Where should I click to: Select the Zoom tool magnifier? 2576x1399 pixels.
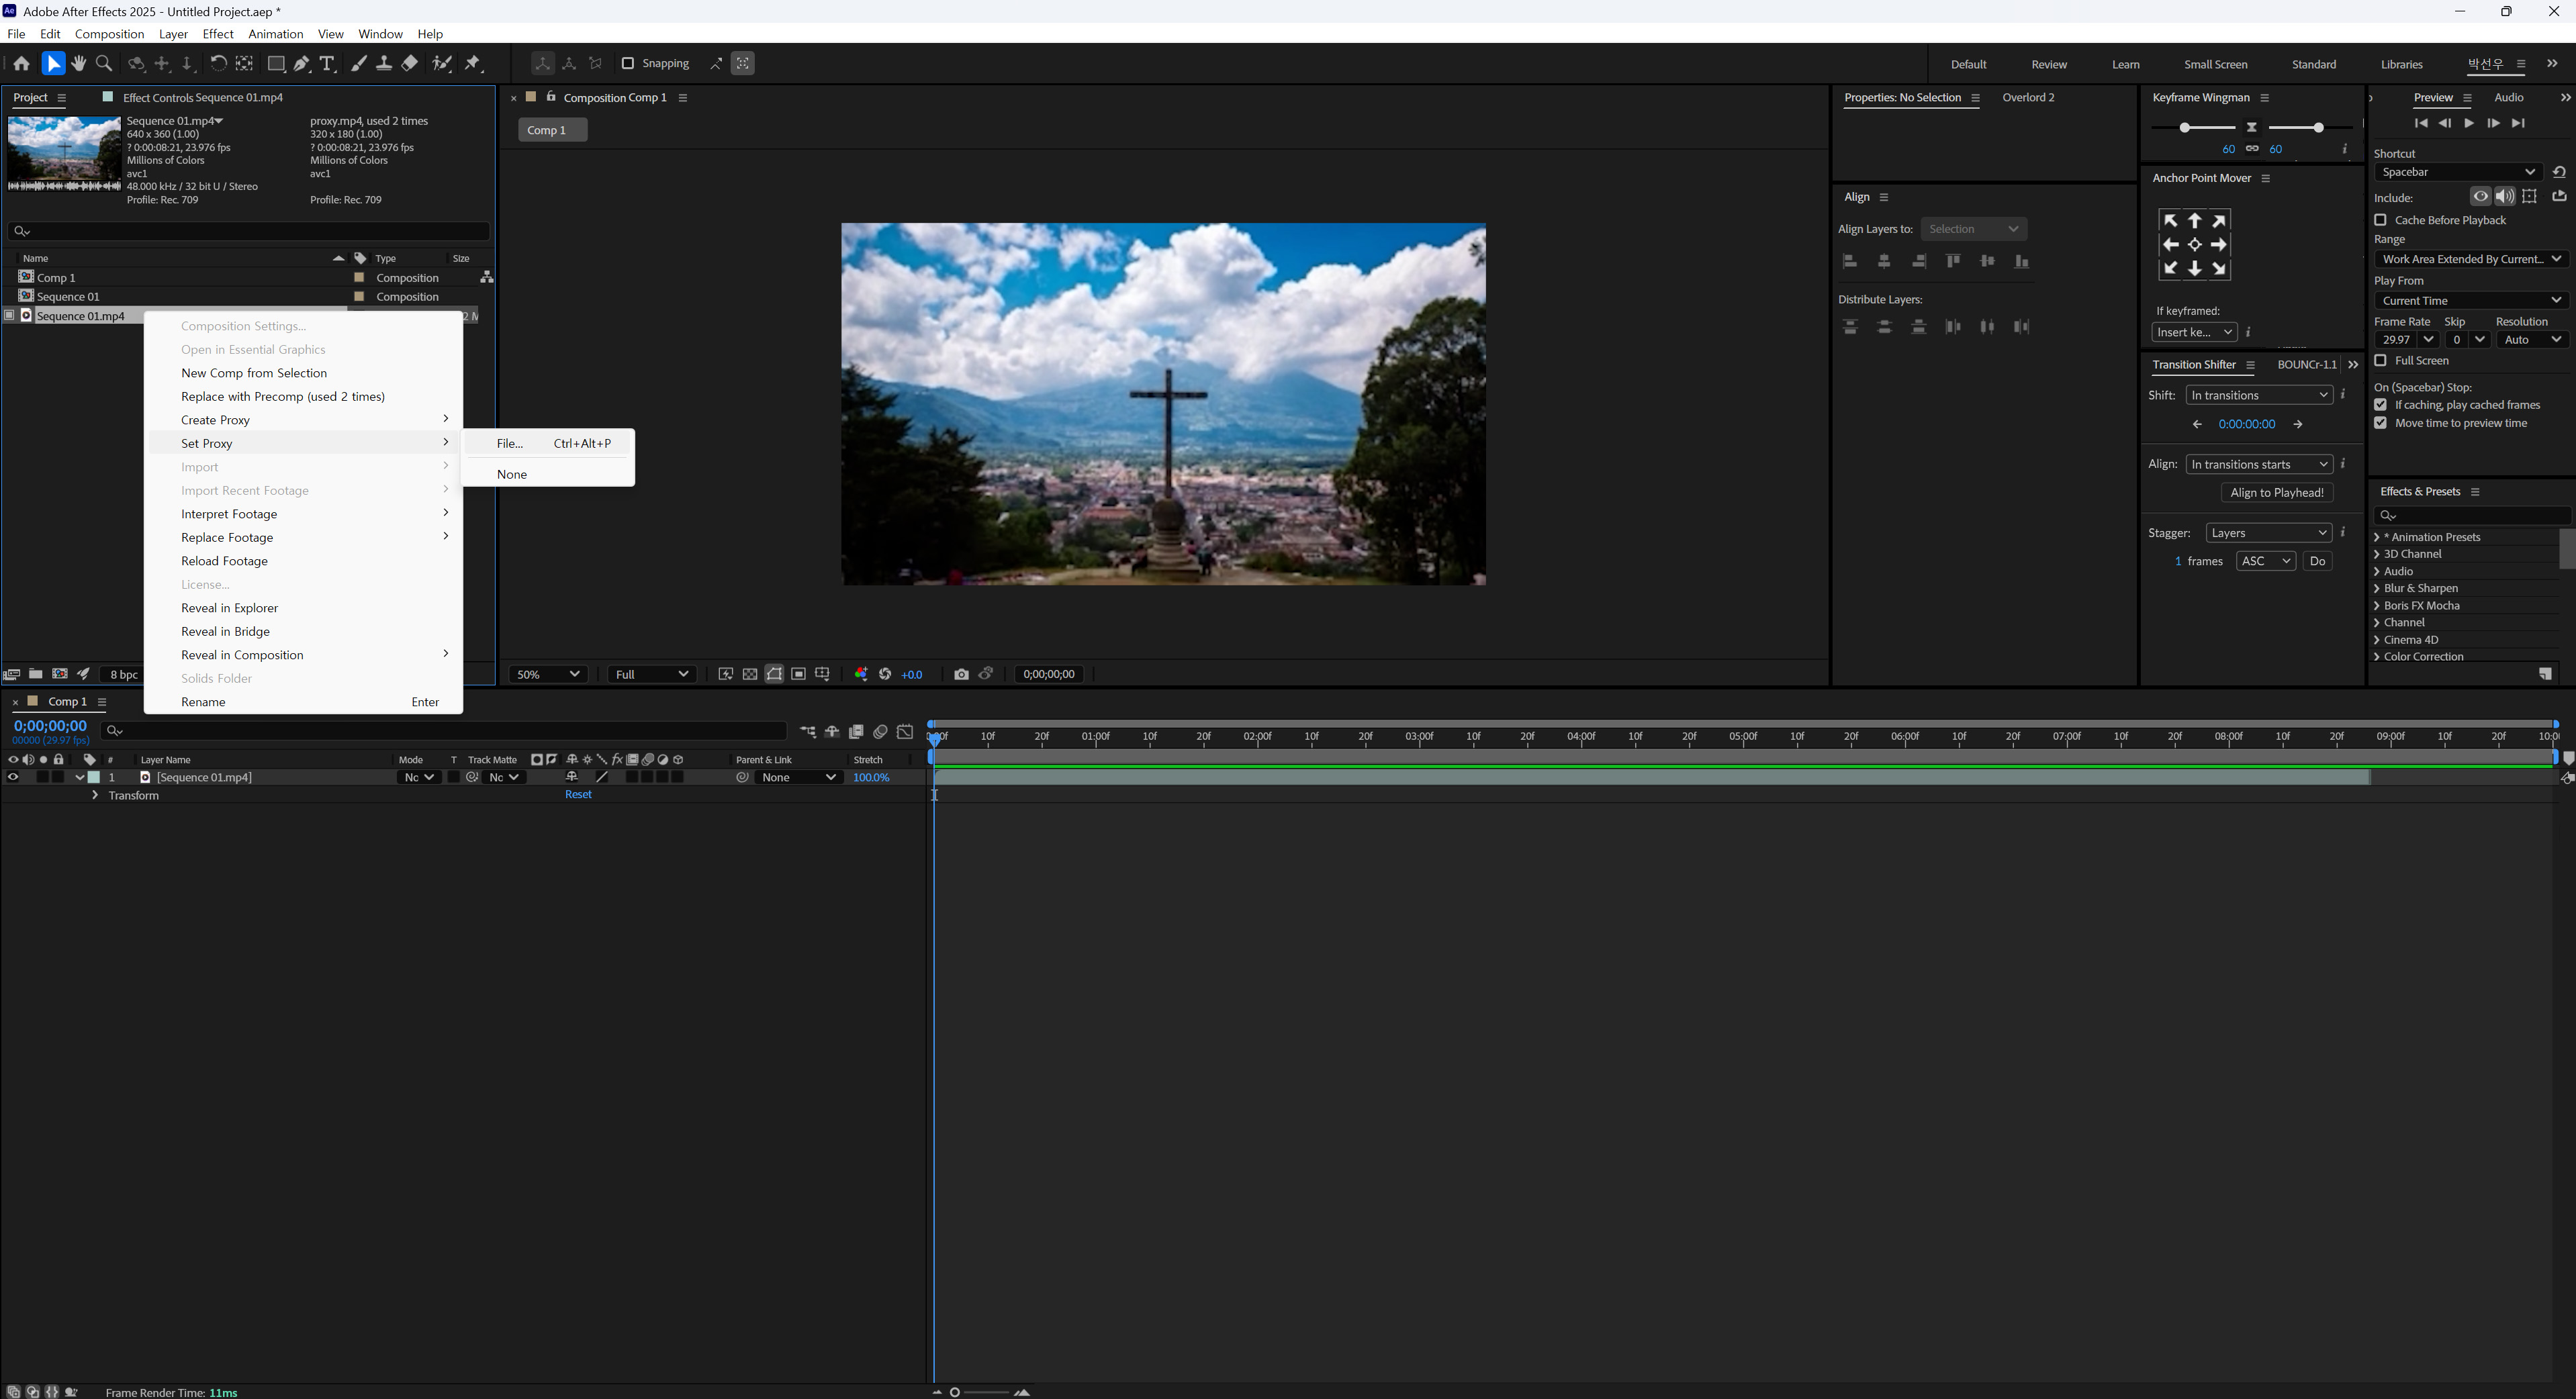pyautogui.click(x=104, y=64)
